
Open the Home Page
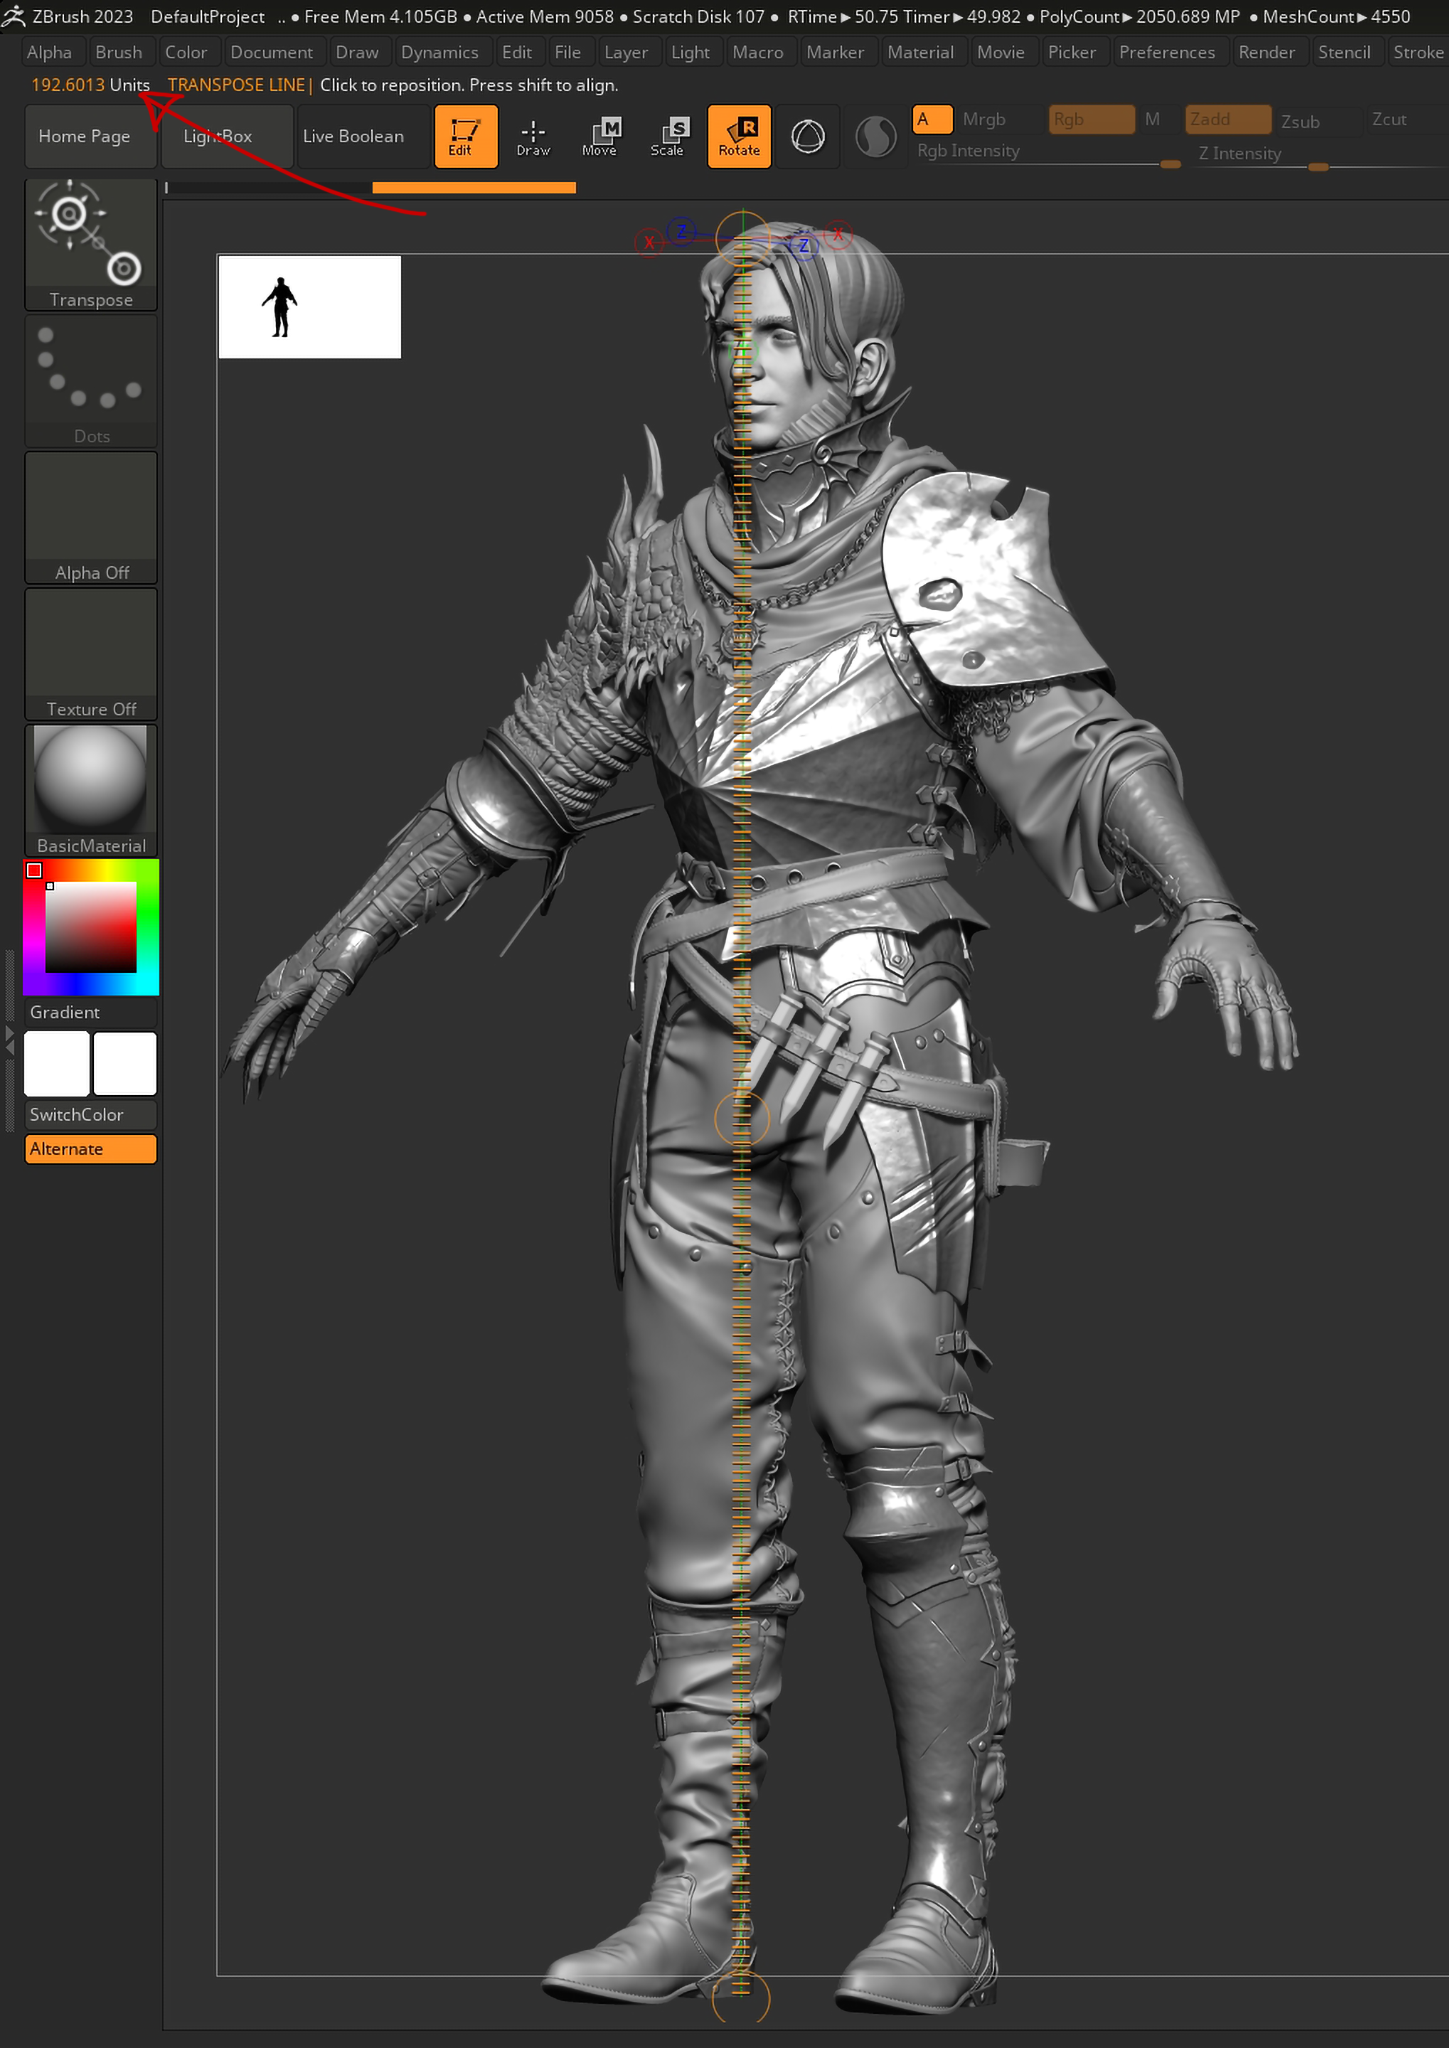tap(91, 136)
